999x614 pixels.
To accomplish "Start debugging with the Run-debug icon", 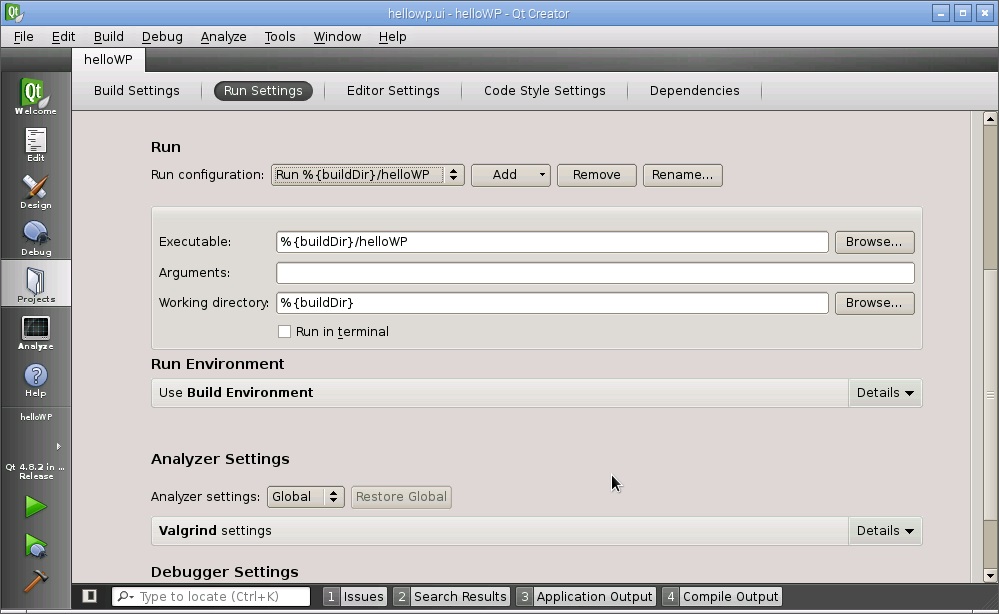I will tap(35, 545).
